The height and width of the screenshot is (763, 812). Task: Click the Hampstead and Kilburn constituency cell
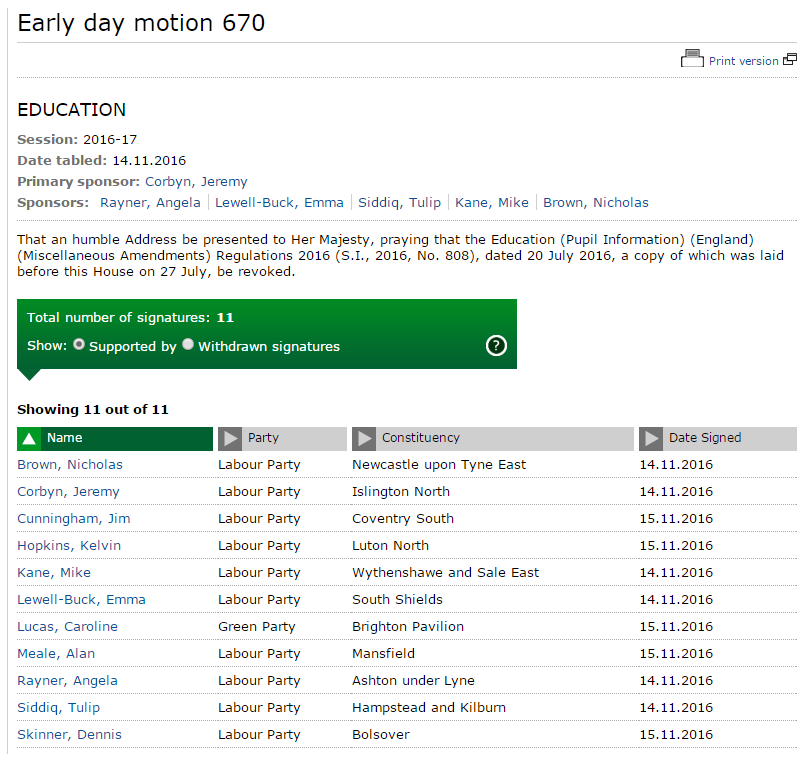point(429,708)
